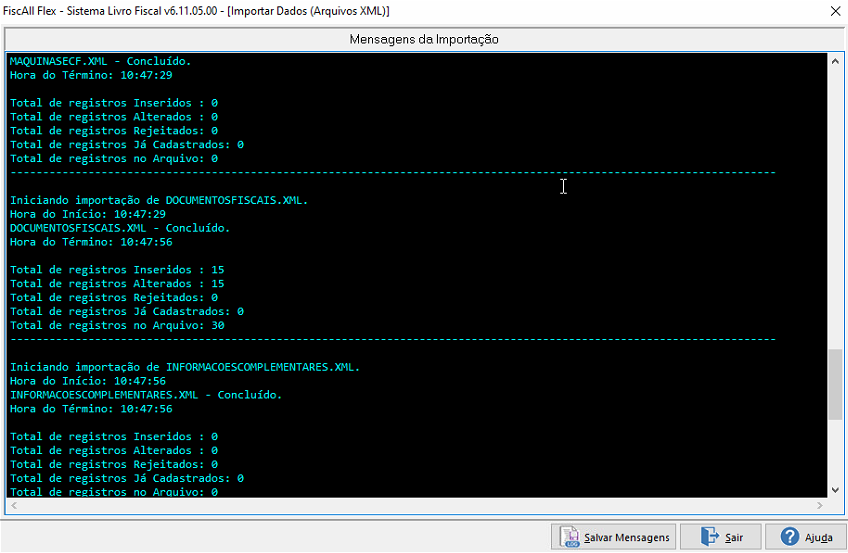Click the vertical scrollbar thumb
The image size is (848, 553).
pos(835,384)
